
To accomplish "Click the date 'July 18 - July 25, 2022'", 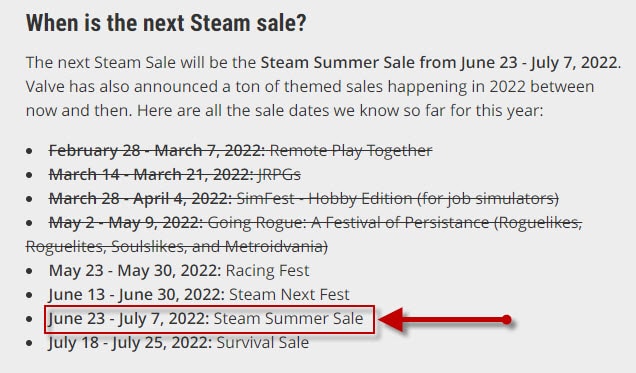I will (x=130, y=343).
